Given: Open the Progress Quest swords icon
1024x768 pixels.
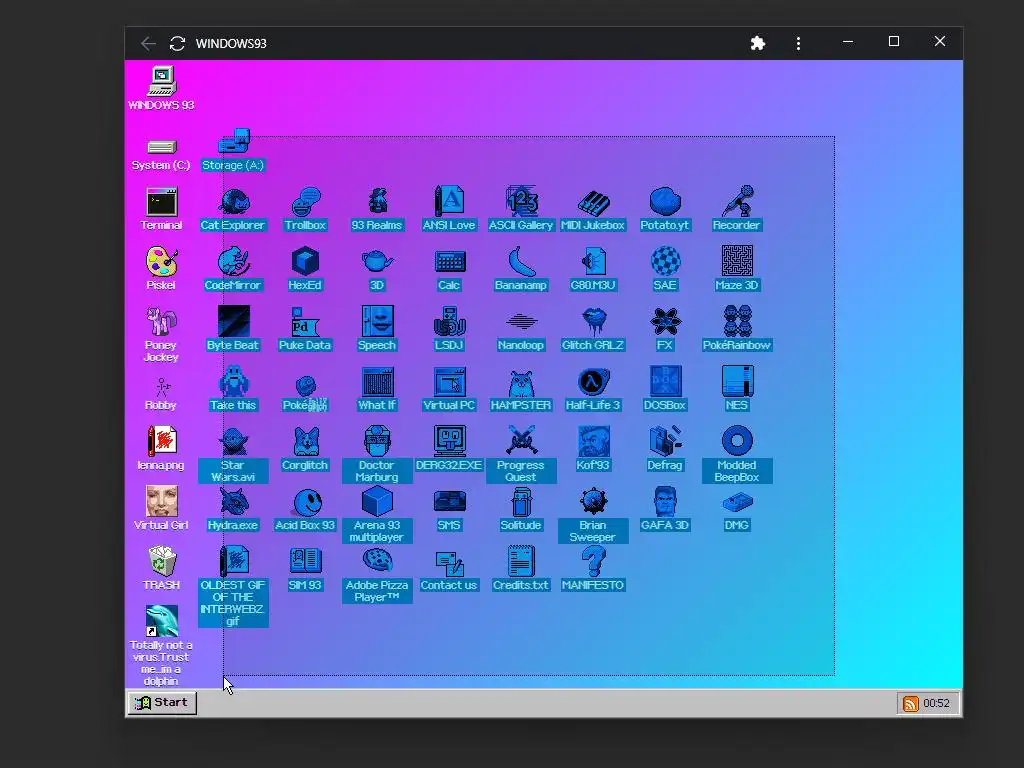Looking at the screenshot, I should point(521,441).
